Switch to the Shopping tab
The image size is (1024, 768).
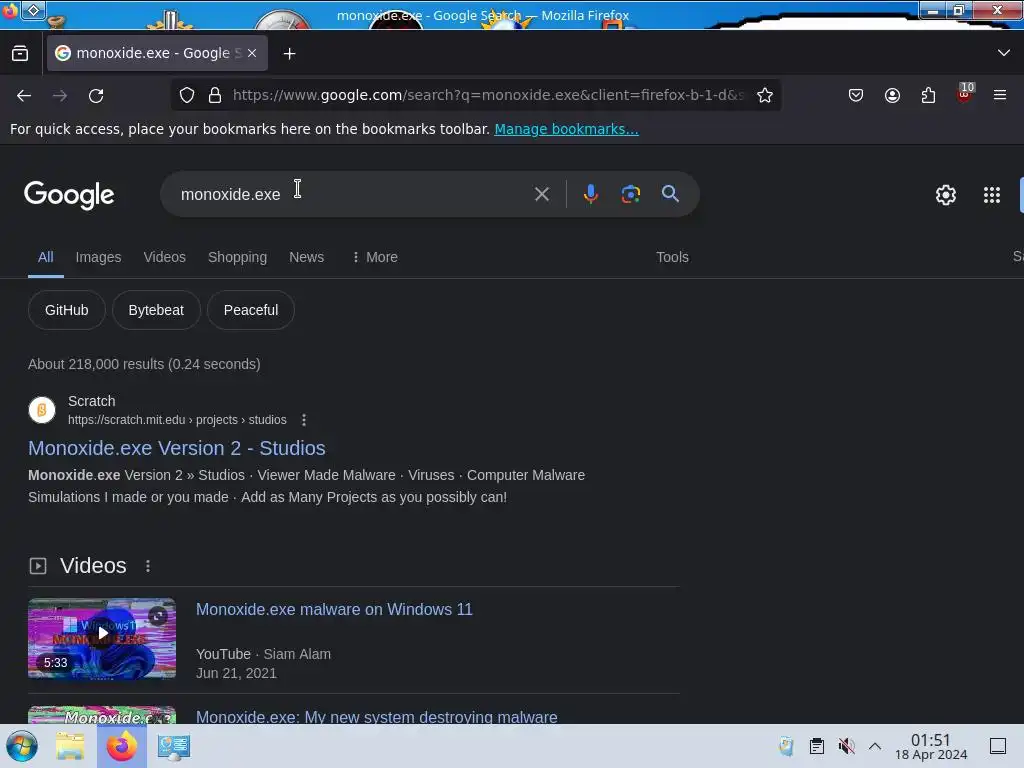(x=237, y=257)
